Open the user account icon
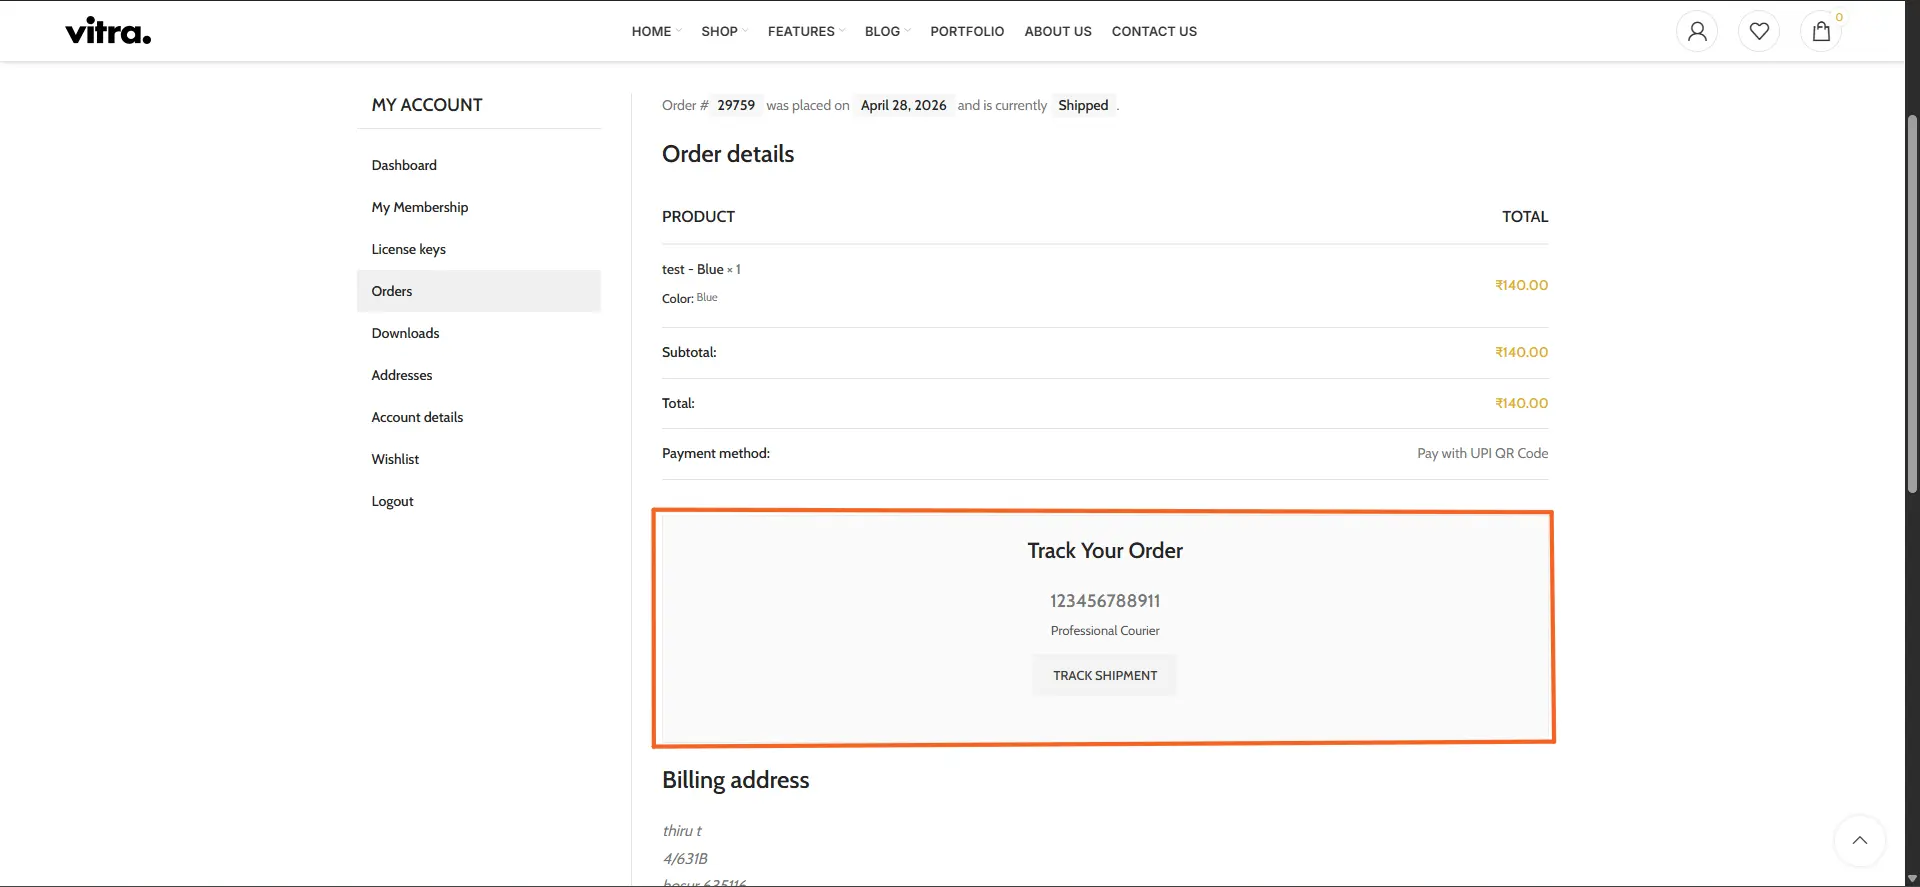The width and height of the screenshot is (1920, 887). click(x=1697, y=31)
